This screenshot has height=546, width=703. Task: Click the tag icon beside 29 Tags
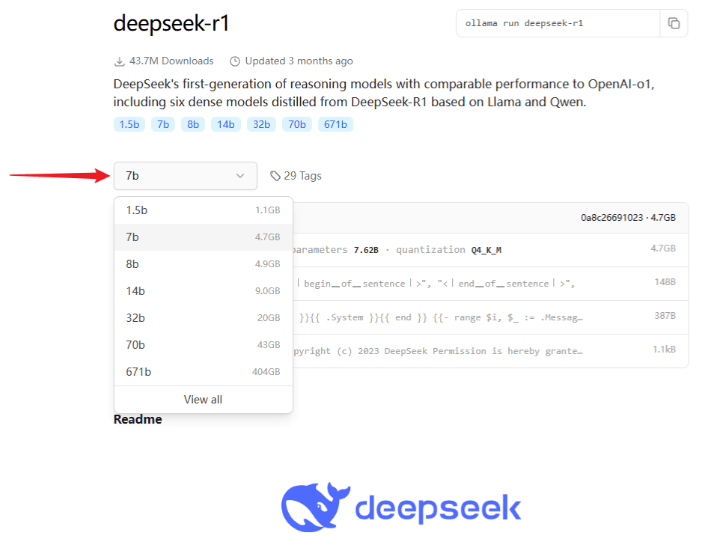(x=275, y=176)
